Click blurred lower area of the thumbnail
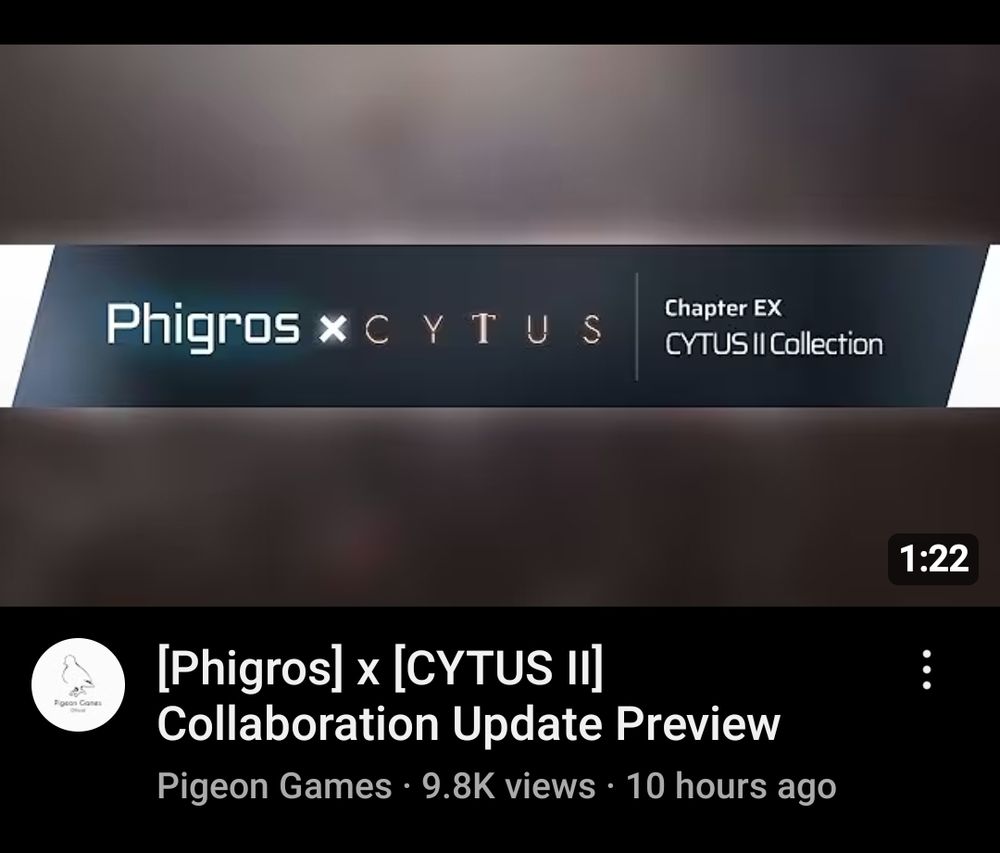Screen dimensions: 1000x853 click(446, 507)
